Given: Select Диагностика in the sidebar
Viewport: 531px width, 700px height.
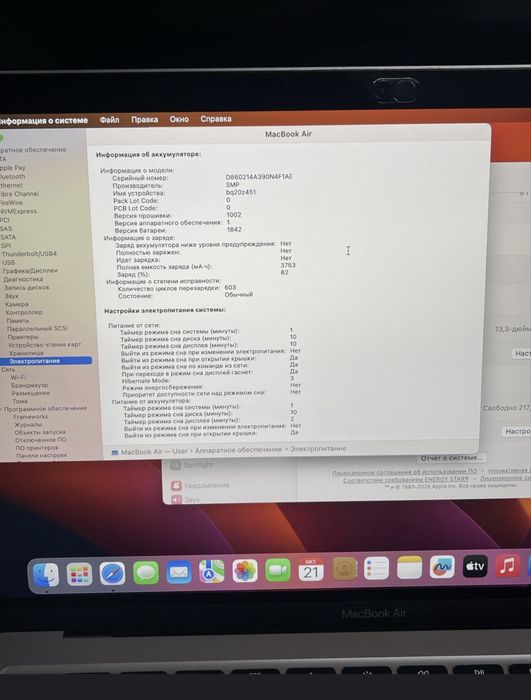Looking at the screenshot, I should tap(23, 279).
